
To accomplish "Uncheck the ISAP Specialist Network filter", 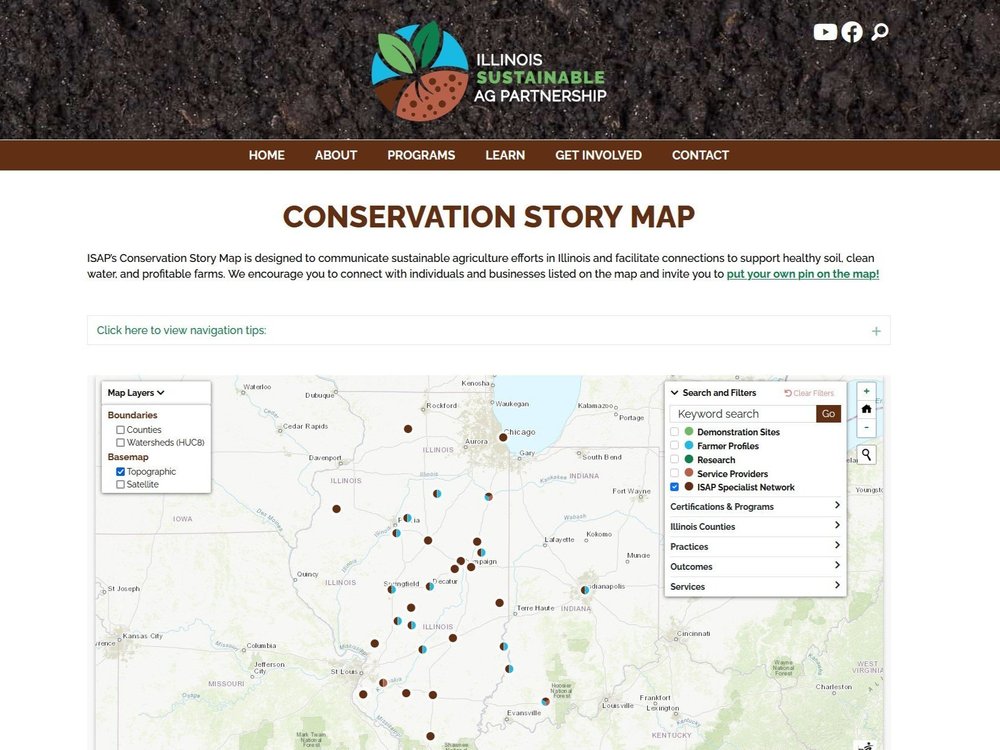I will (675, 487).
